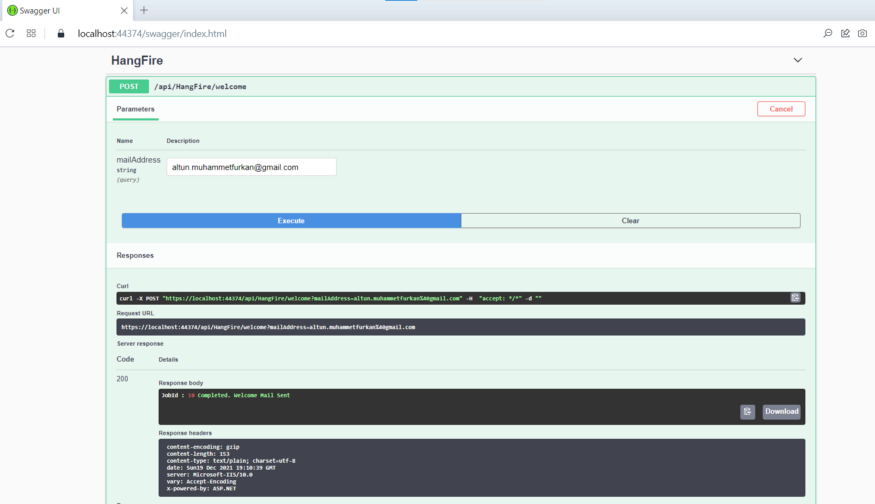Click the green POST method badge
This screenshot has height=504, width=875.
click(x=129, y=87)
